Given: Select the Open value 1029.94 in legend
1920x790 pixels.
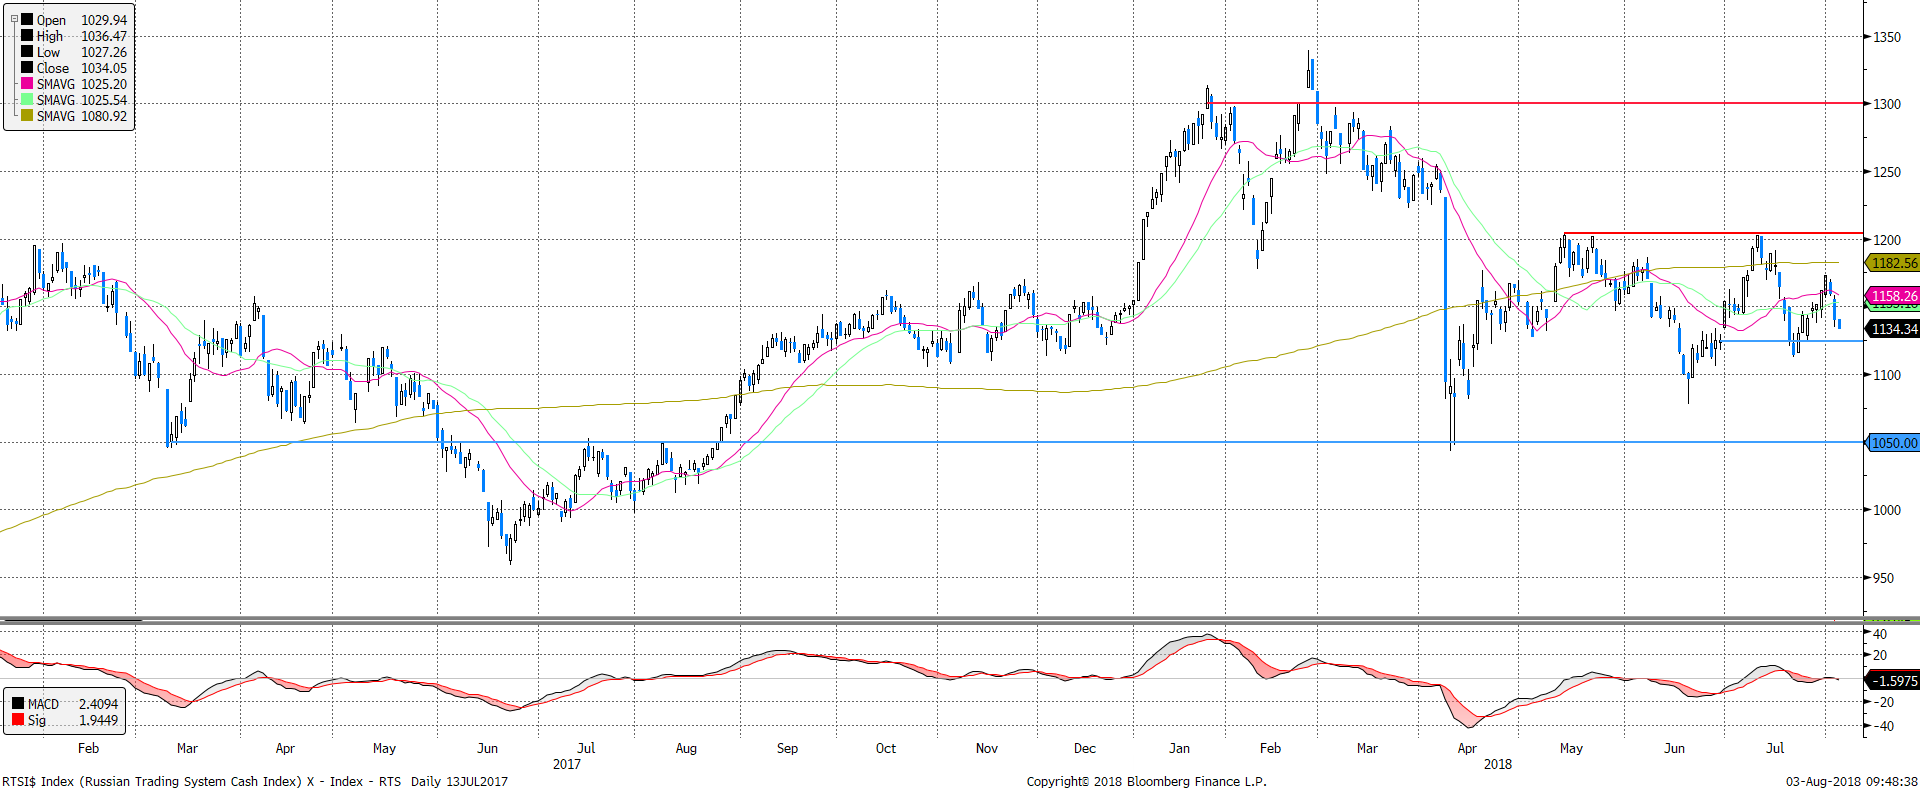Looking at the screenshot, I should [104, 20].
